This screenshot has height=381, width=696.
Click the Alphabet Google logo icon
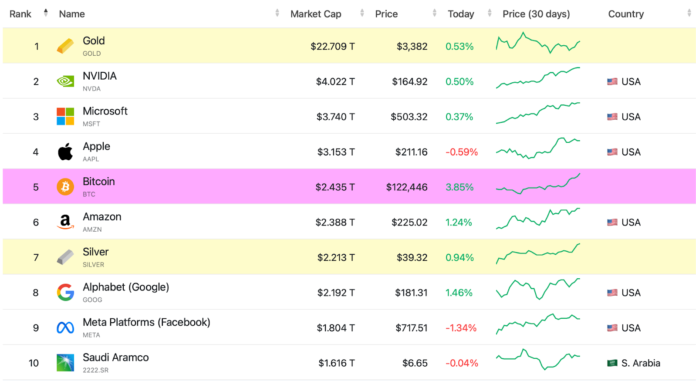click(65, 292)
